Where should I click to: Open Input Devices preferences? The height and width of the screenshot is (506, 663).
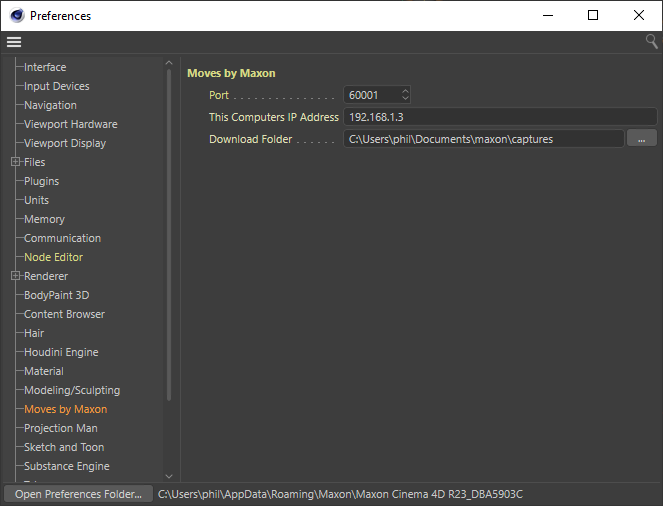point(56,86)
